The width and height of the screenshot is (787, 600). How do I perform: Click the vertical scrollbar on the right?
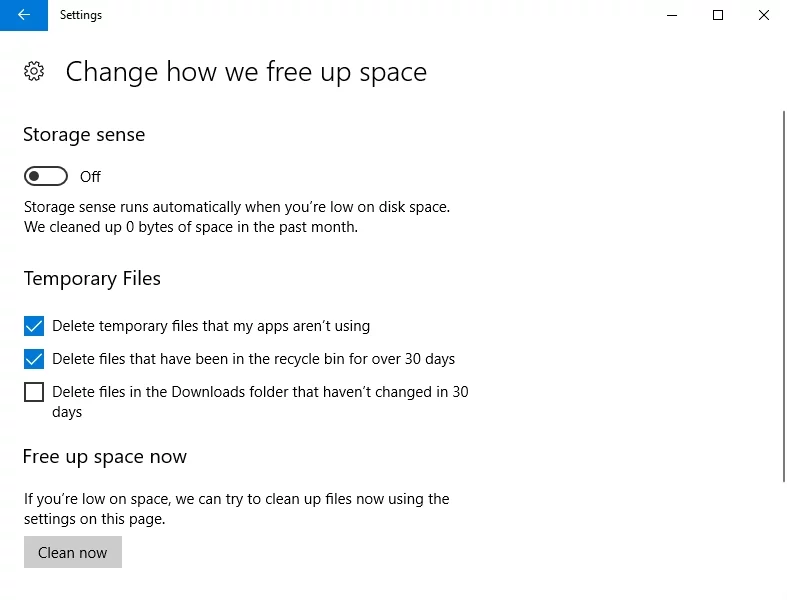(783, 300)
